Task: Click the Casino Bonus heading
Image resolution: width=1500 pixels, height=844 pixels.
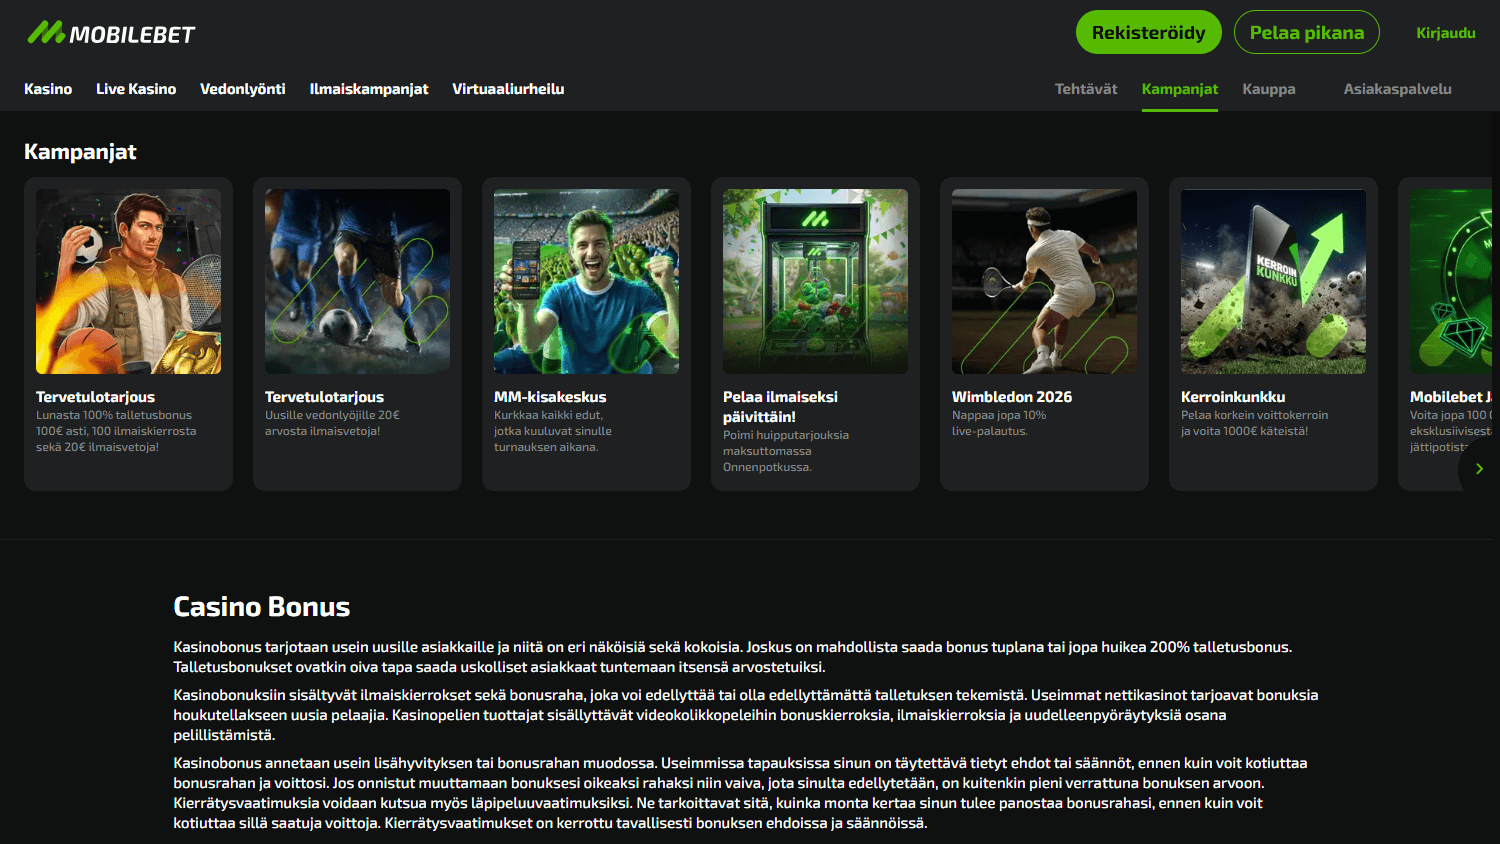Action: (x=262, y=607)
